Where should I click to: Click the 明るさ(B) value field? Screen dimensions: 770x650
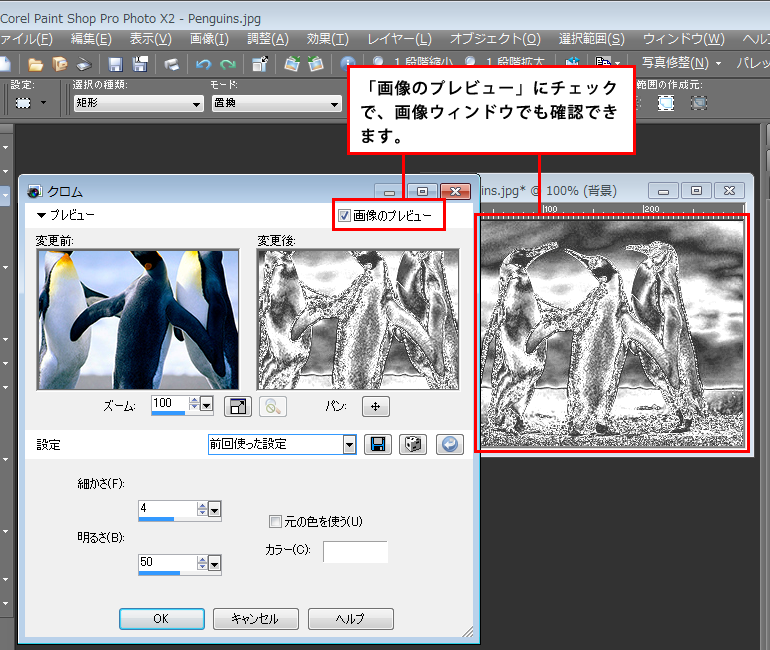[167, 562]
